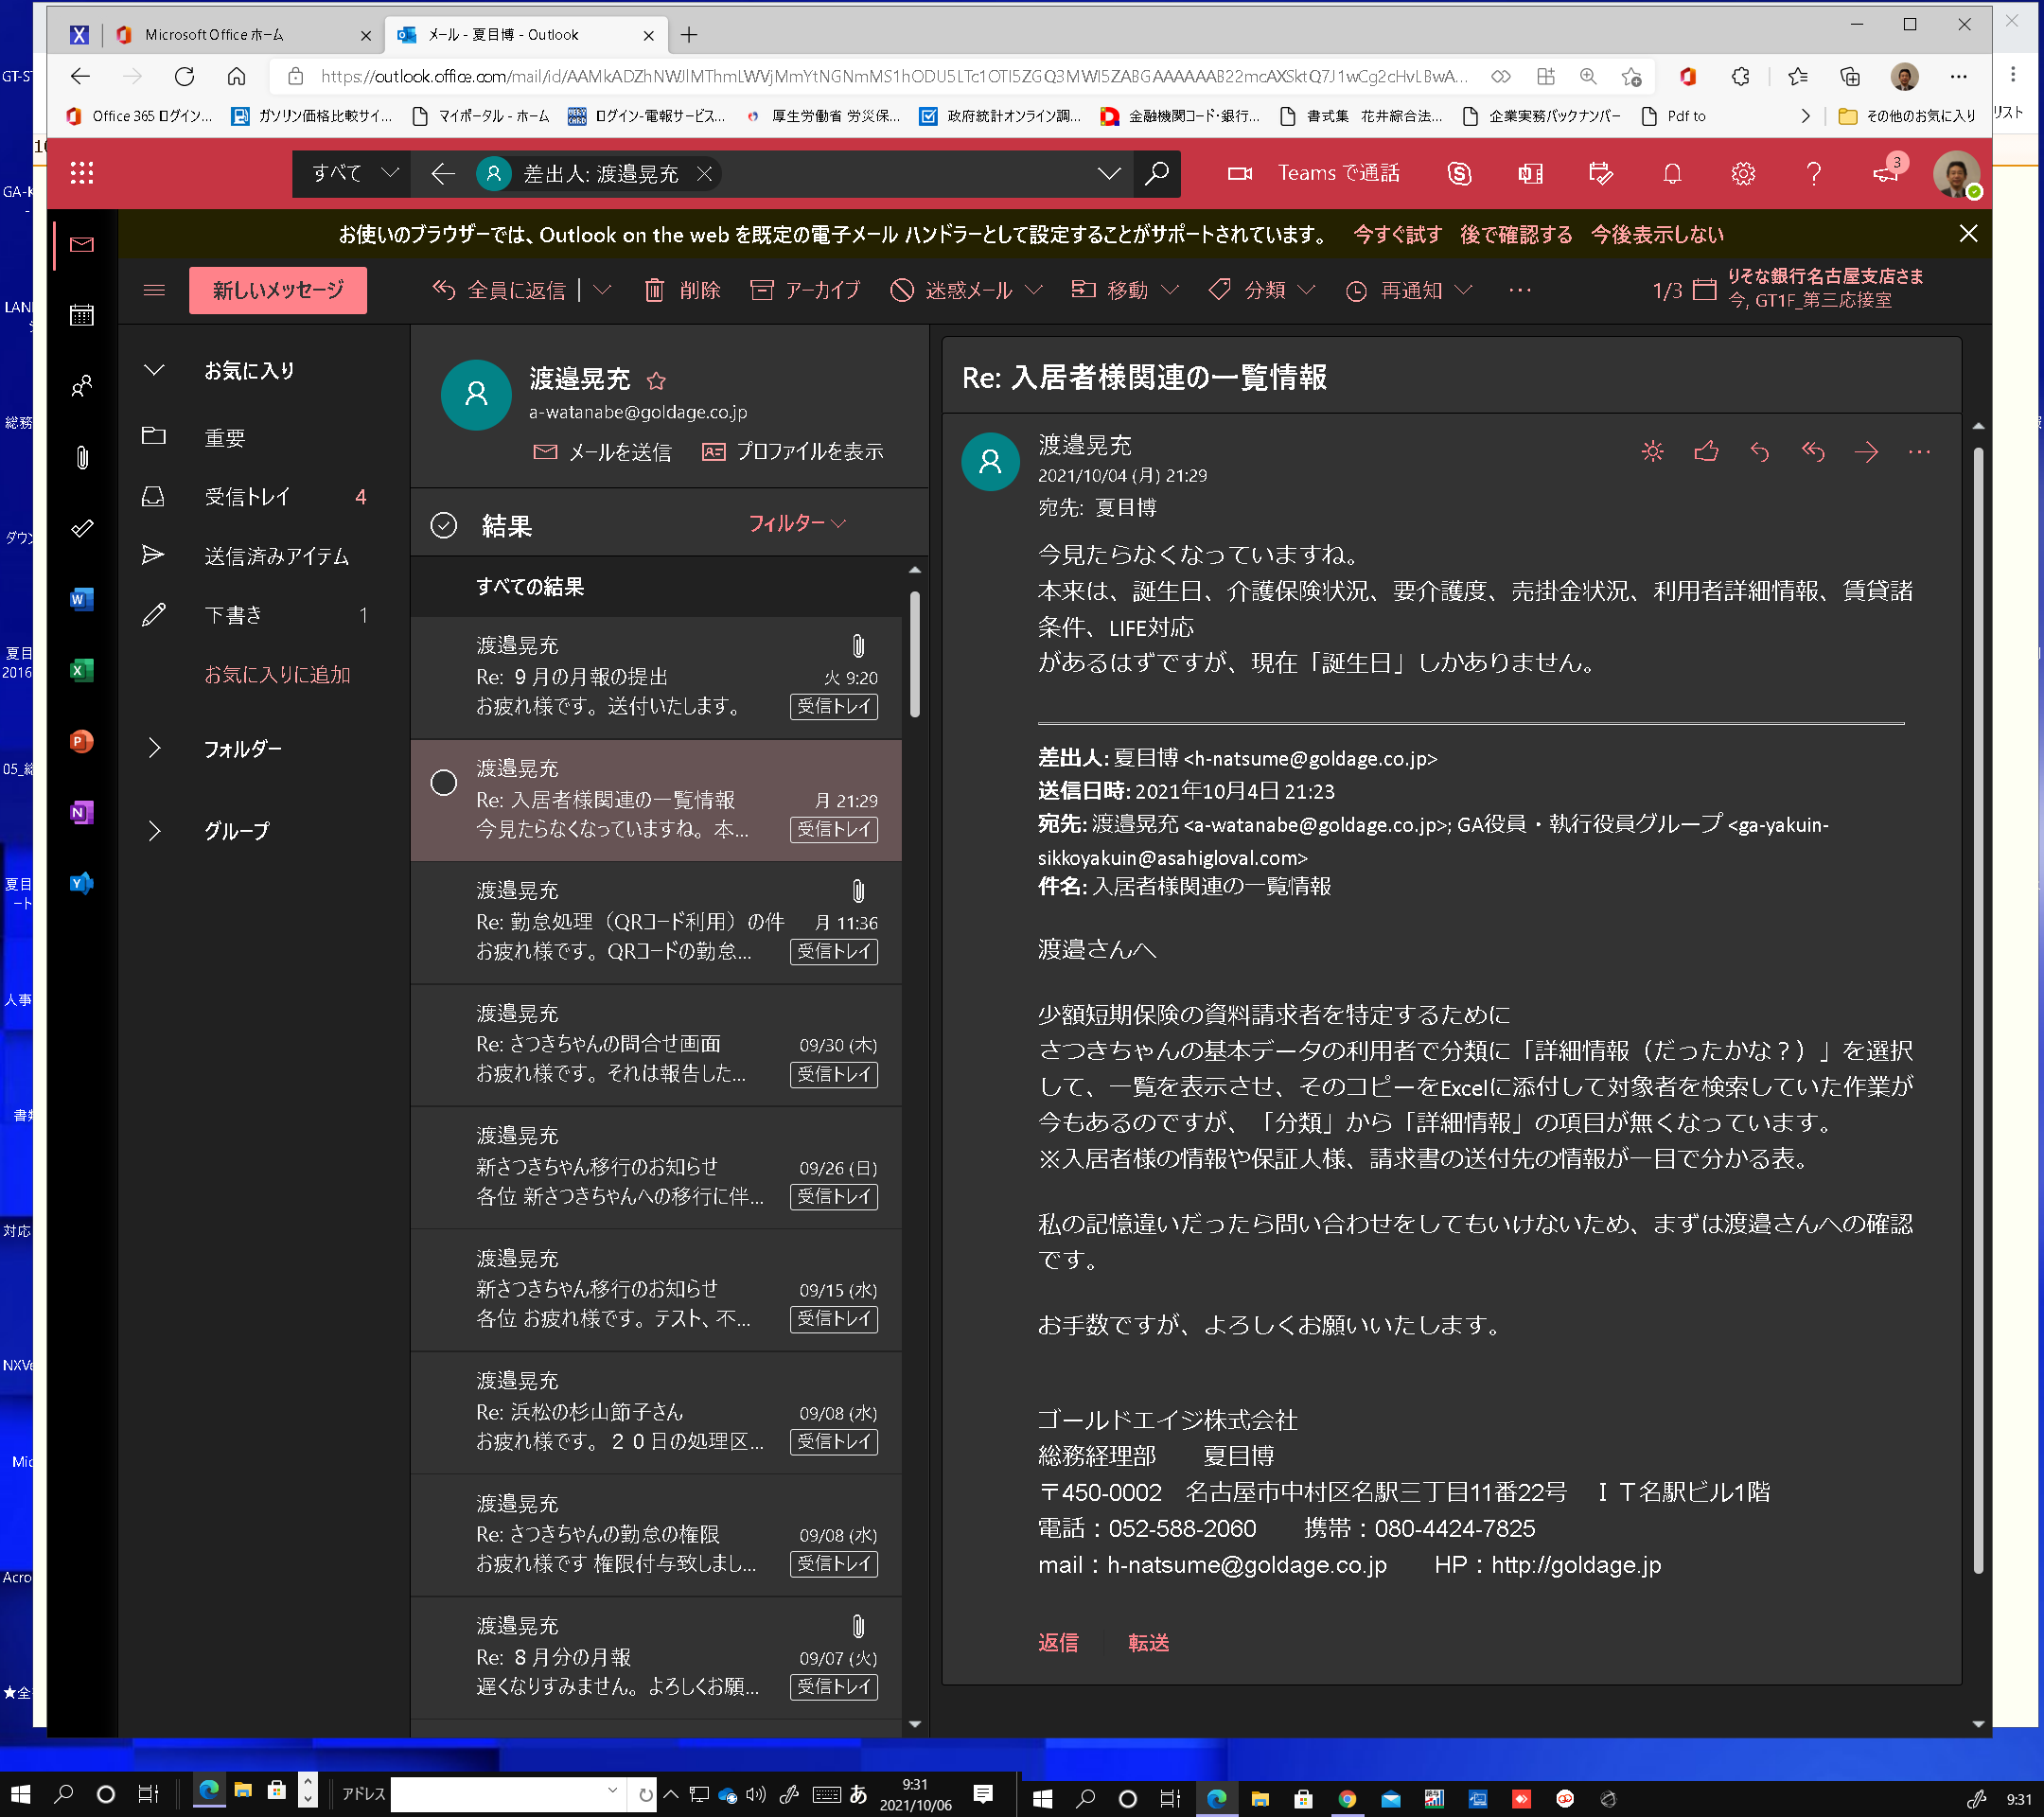Click the search magnifier icon
The height and width of the screenshot is (1817, 2044).
click(x=1157, y=174)
